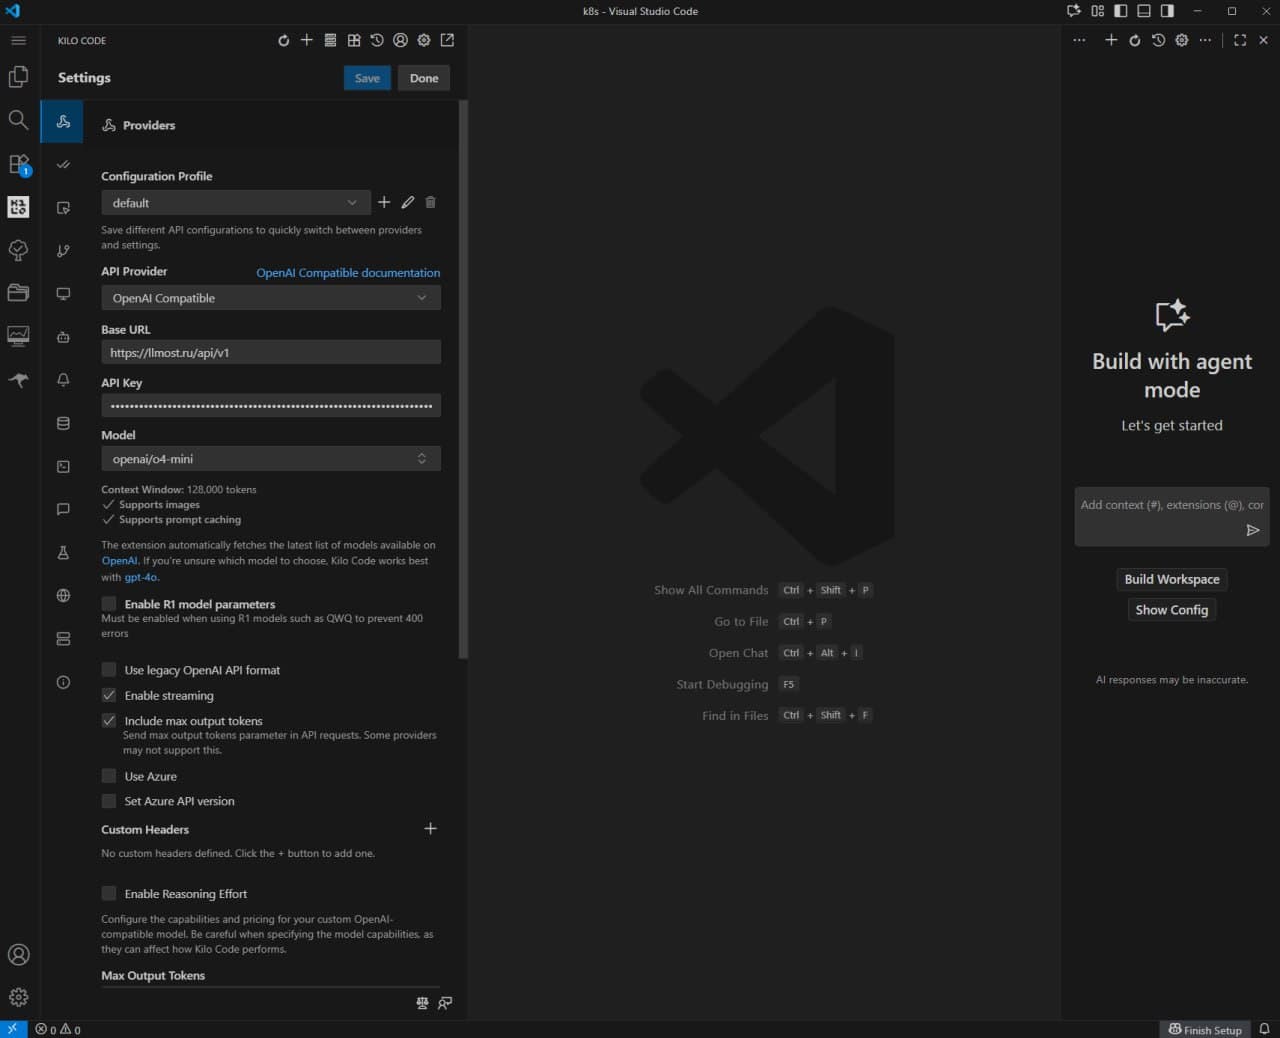The width and height of the screenshot is (1280, 1038).
Task: Click the Save button in Settings
Action: [x=367, y=77]
